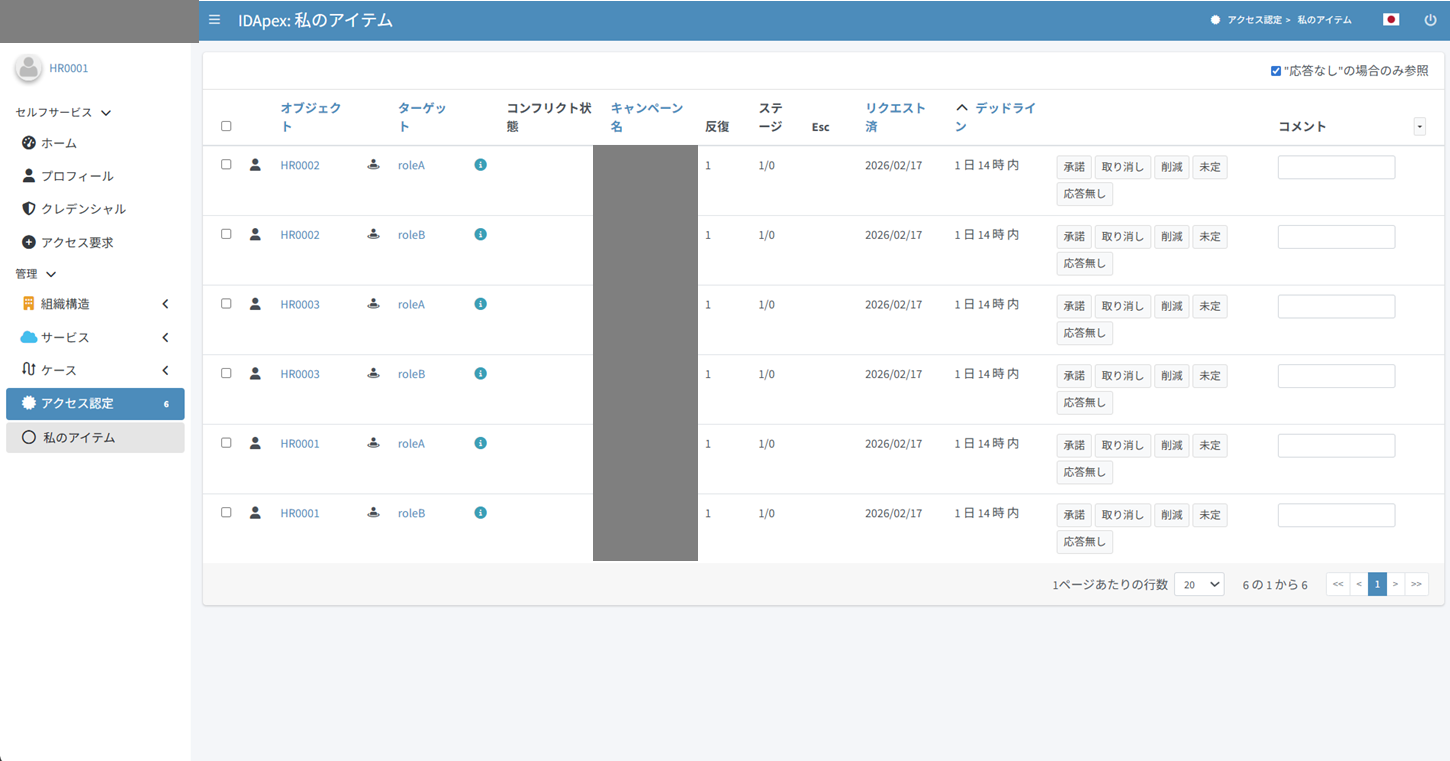Toggle "応答なし"の場合のみ参照 checkbox
This screenshot has width=1450, height=761.
(1276, 71)
